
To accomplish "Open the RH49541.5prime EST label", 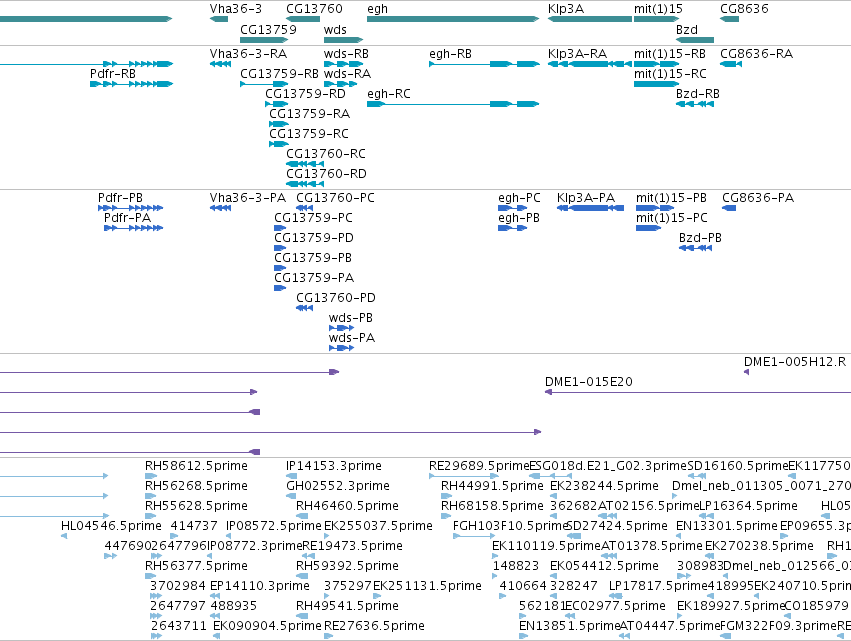I will pyautogui.click(x=347, y=606).
